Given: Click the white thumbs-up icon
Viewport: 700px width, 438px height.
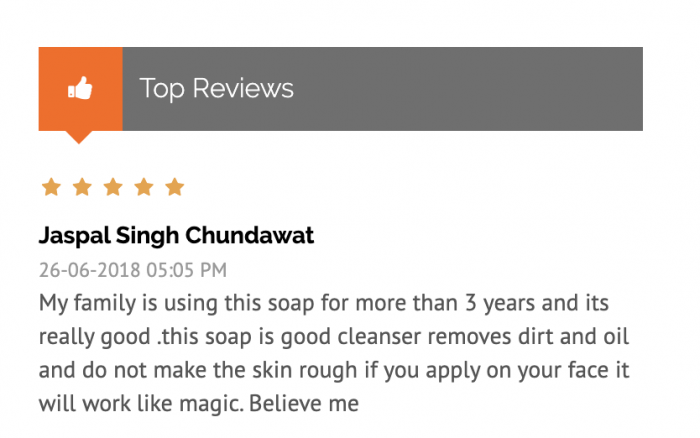Looking at the screenshot, I should (80, 88).
